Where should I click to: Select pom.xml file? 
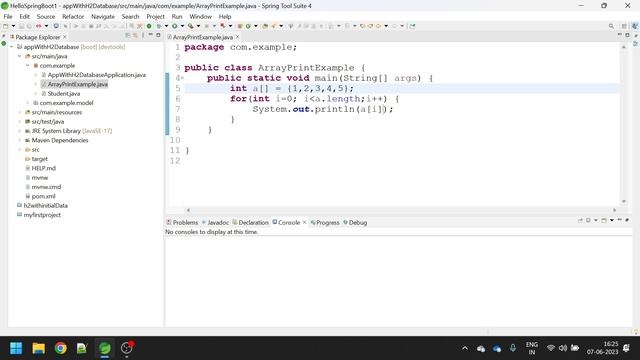[x=43, y=196]
